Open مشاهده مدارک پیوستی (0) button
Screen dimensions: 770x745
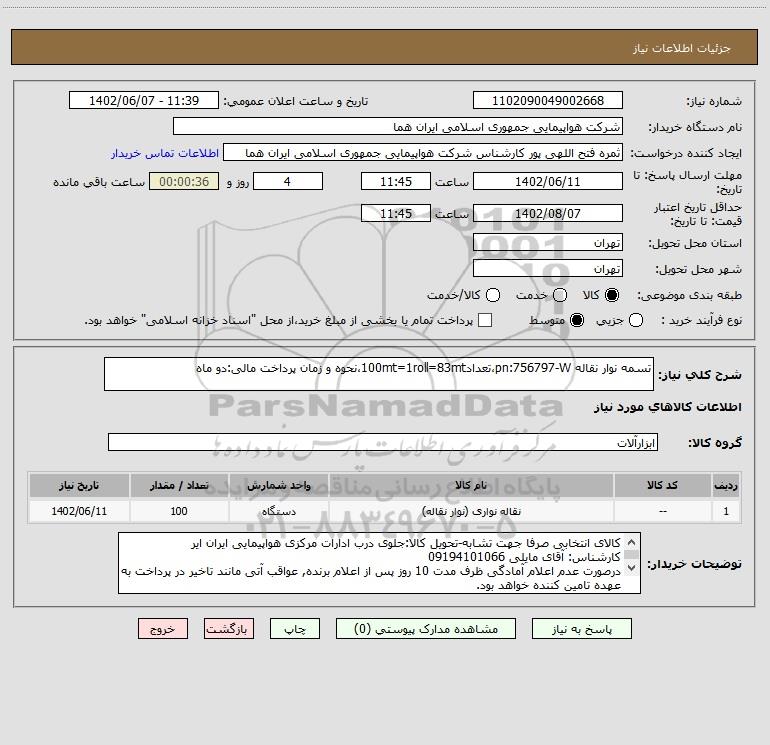click(x=426, y=629)
